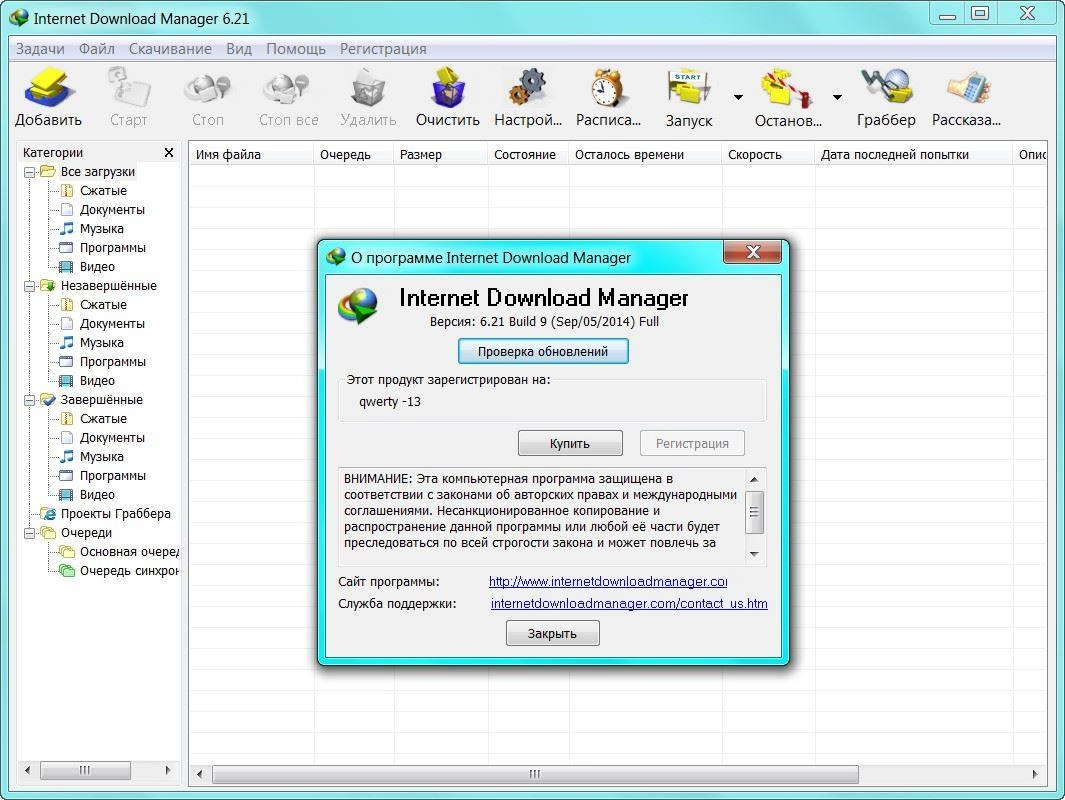Select Музыка under Все загрузки

[102, 229]
